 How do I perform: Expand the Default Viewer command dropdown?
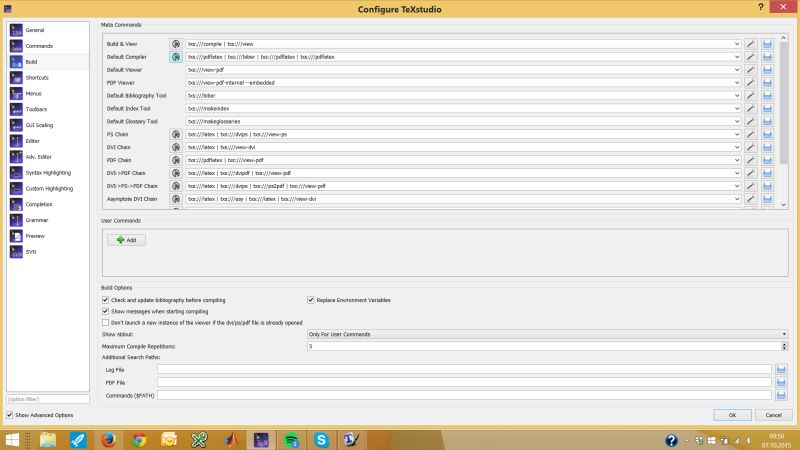(737, 70)
